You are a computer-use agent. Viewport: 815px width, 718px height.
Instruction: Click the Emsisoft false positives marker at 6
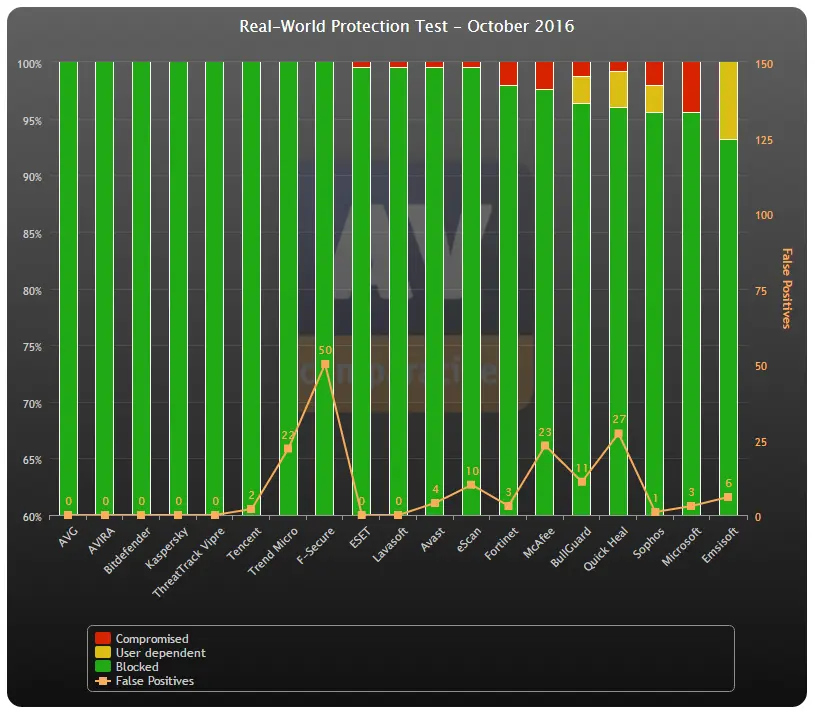[x=728, y=497]
